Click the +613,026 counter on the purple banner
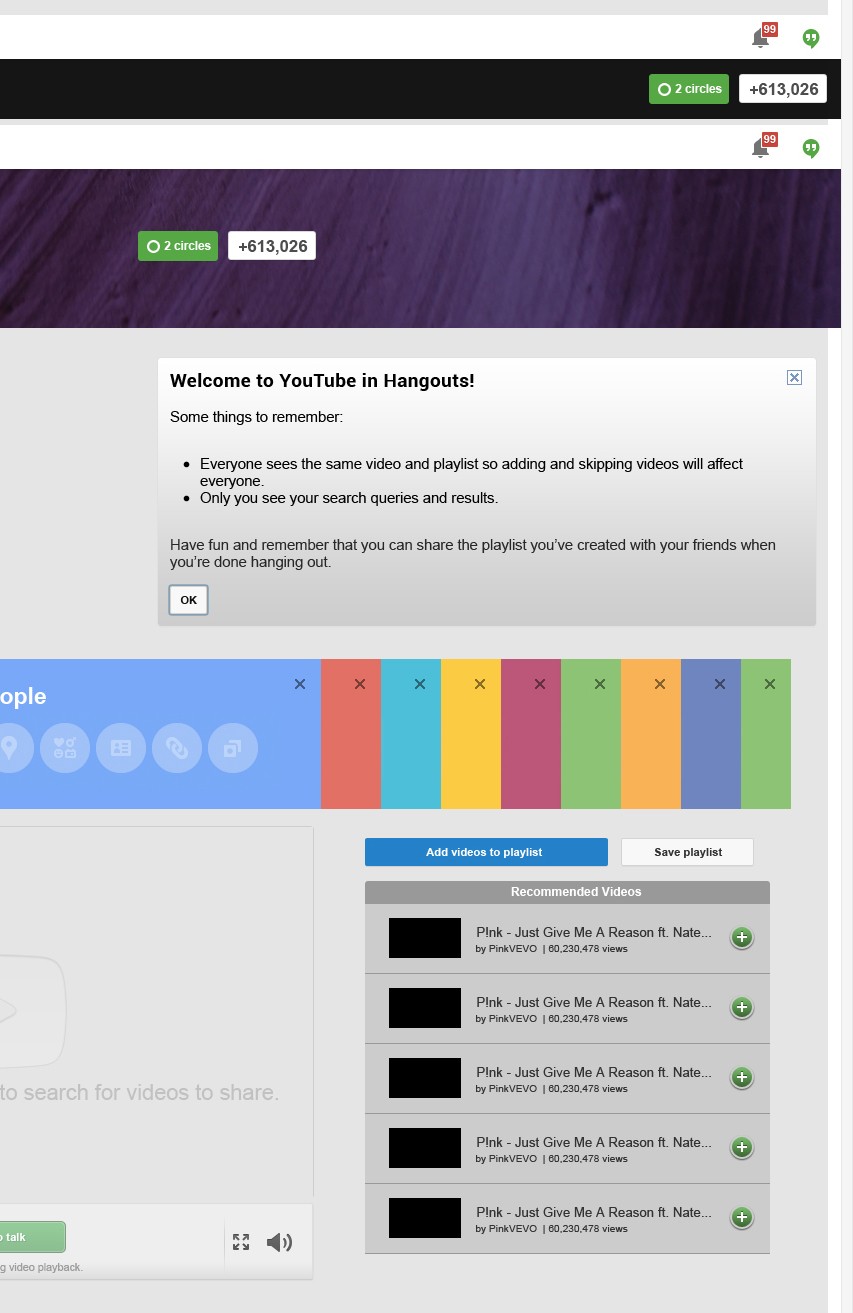 tap(272, 246)
